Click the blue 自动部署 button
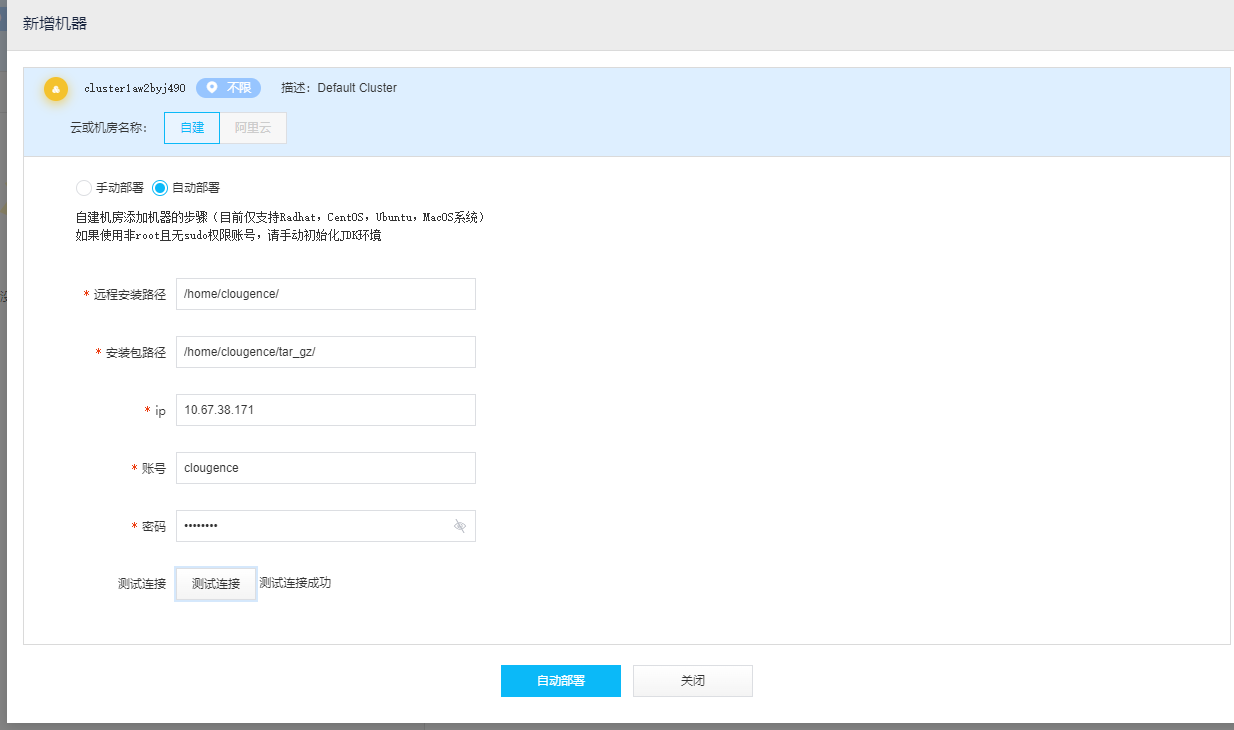The height and width of the screenshot is (730, 1234). 561,681
